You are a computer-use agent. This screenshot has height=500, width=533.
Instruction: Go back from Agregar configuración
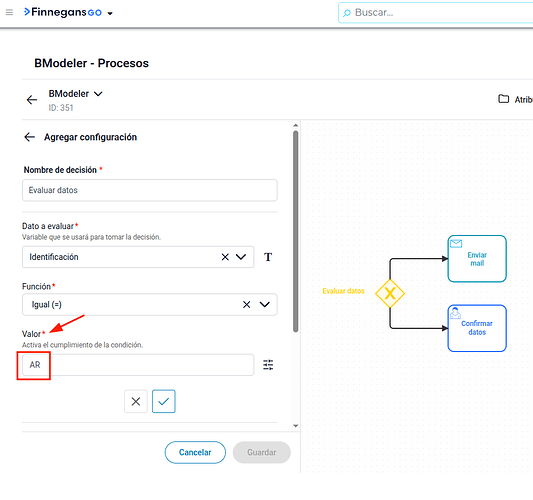coord(30,137)
